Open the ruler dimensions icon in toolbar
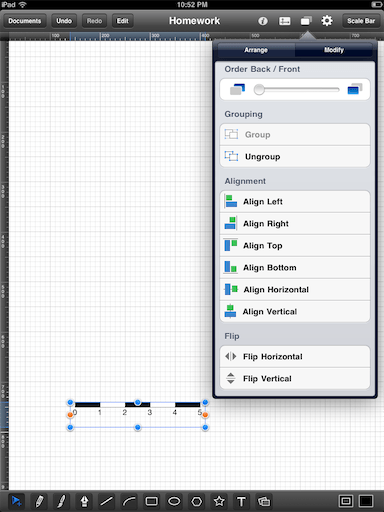Screen dimensions: 384x512 284,21
